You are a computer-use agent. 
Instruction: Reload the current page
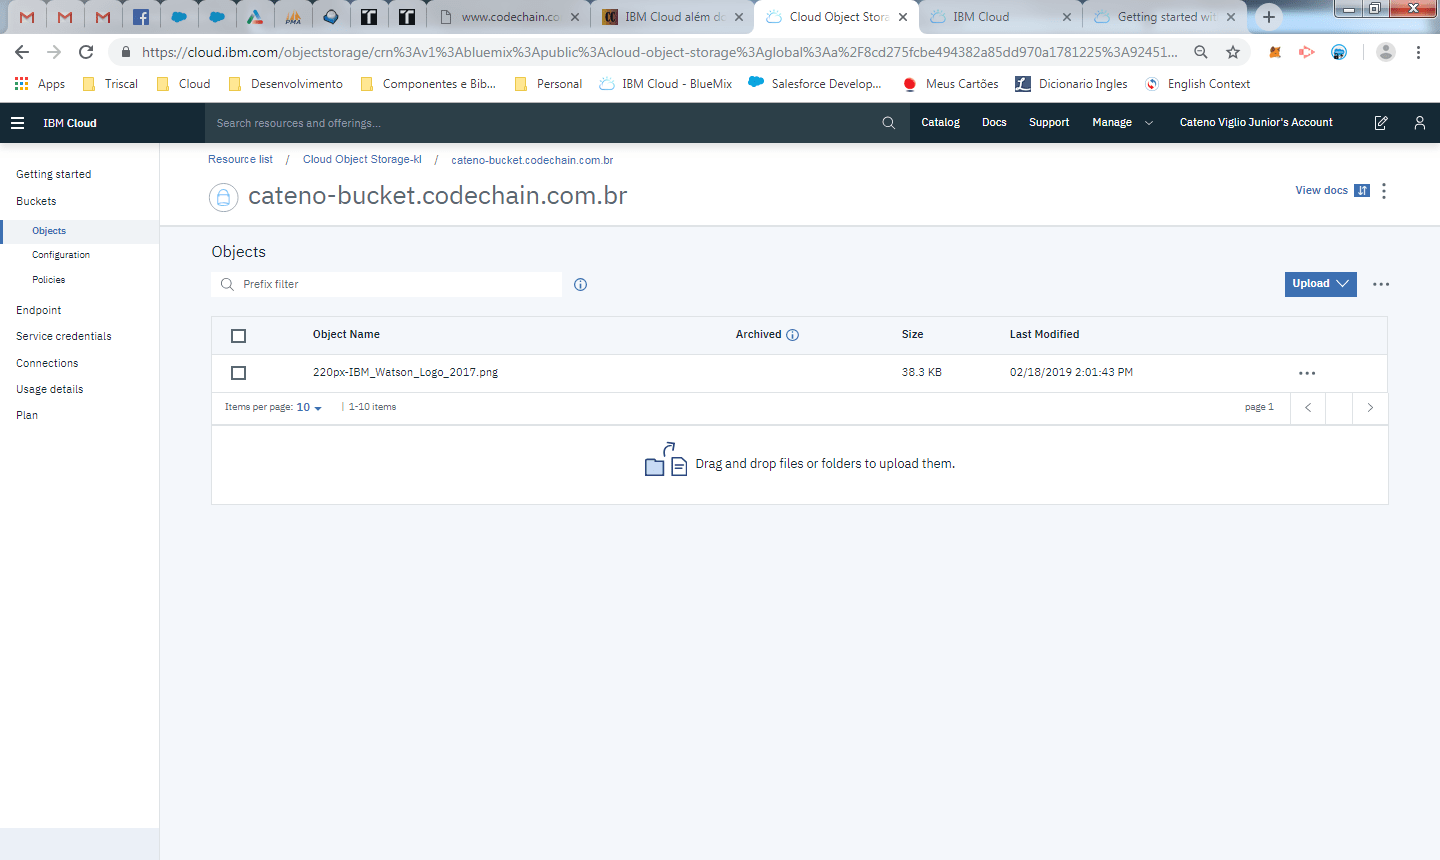[x=86, y=52]
